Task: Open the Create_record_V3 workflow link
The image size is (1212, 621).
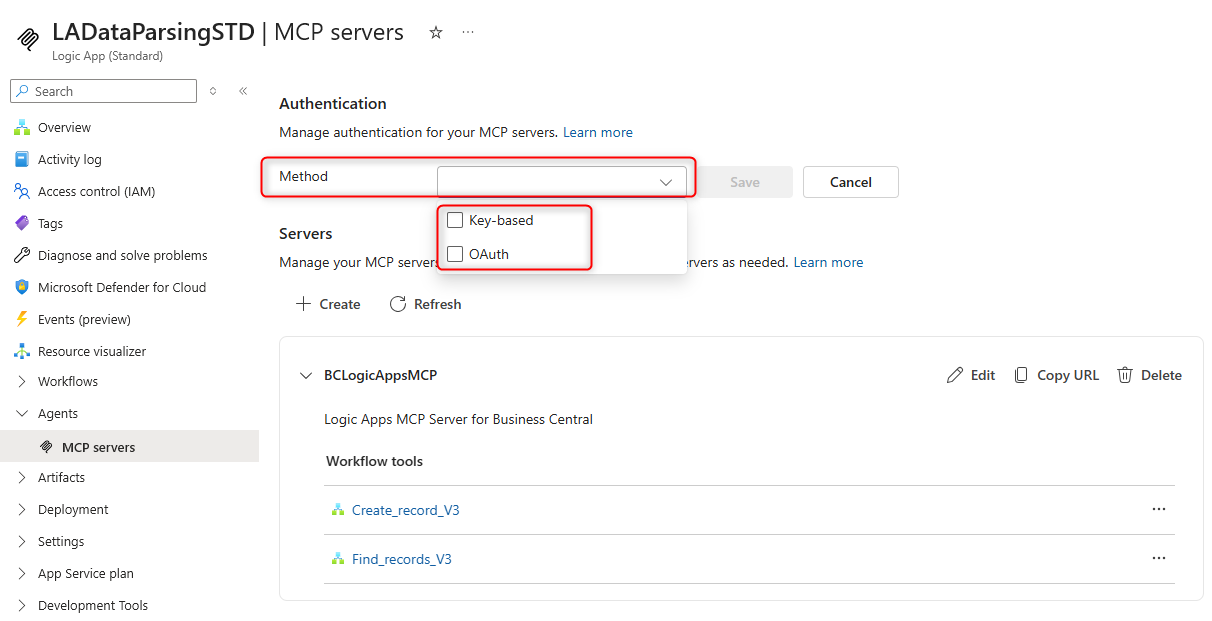Action: [405, 510]
